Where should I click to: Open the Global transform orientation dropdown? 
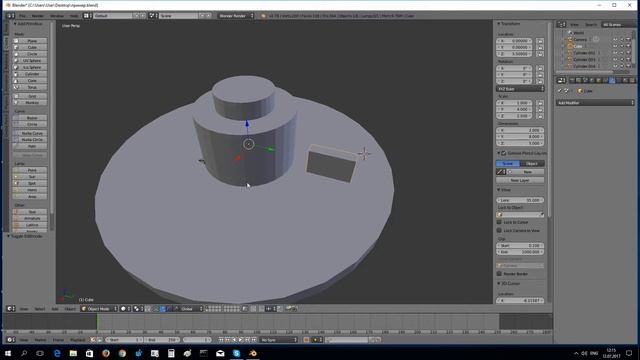point(189,309)
